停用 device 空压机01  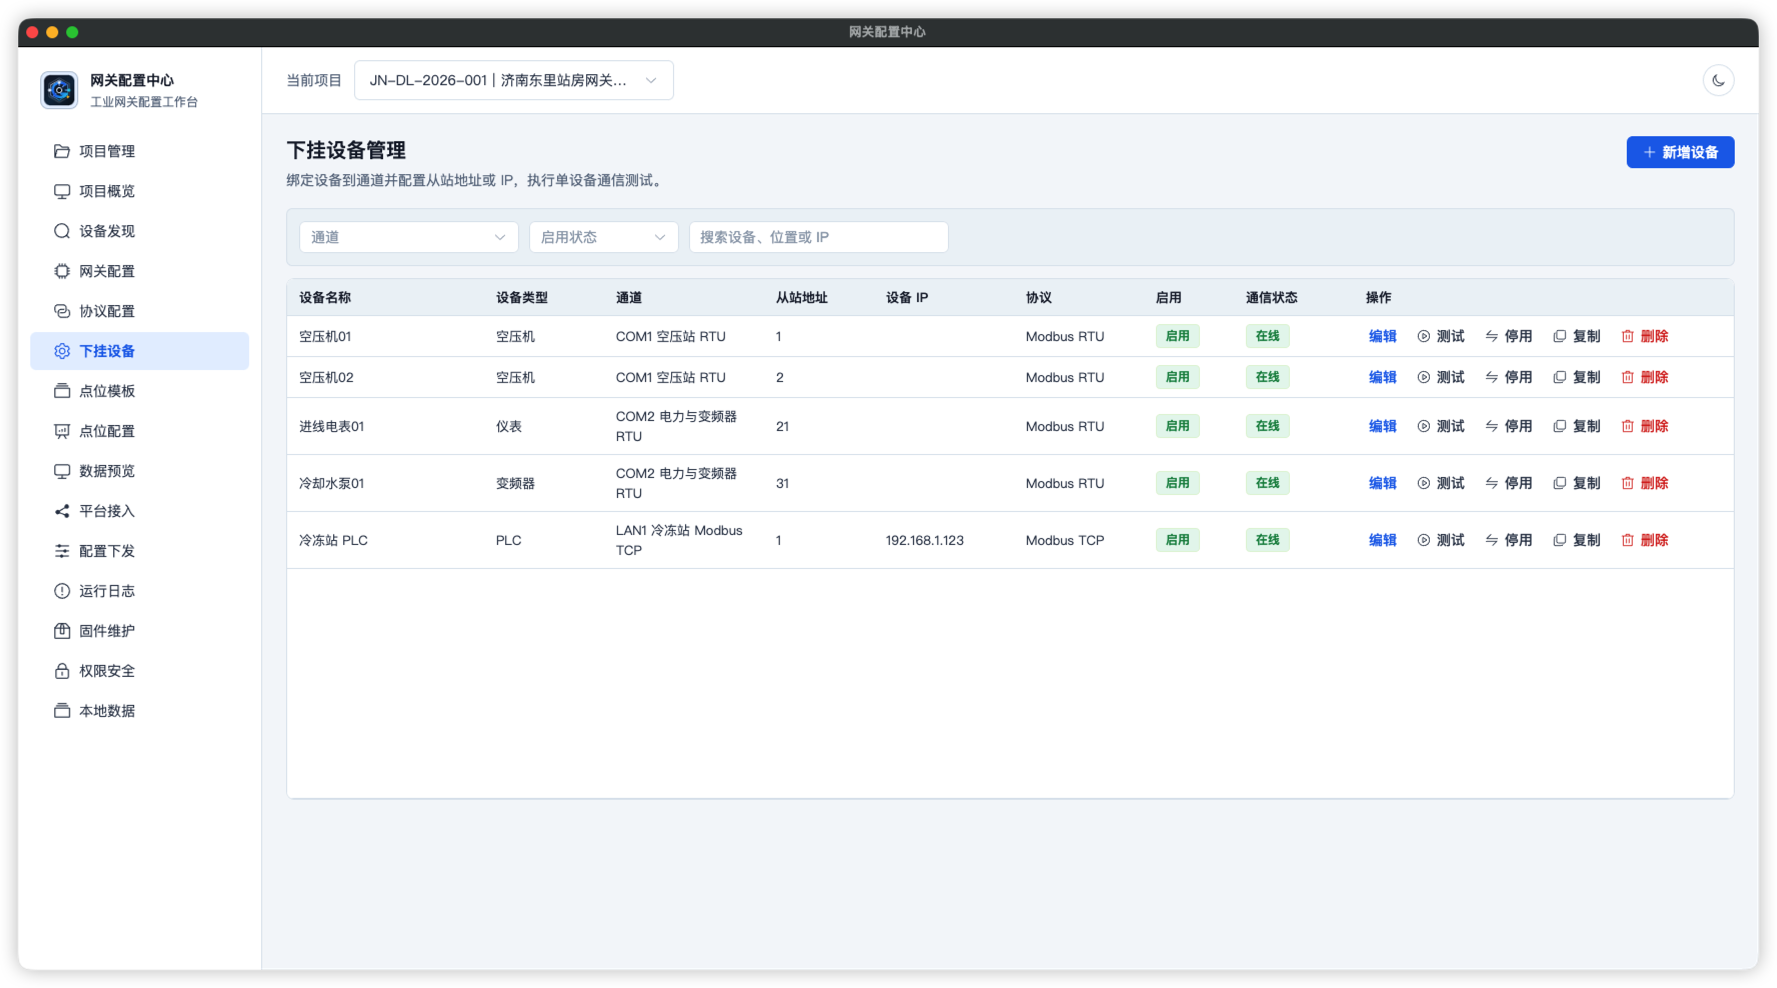(1508, 336)
